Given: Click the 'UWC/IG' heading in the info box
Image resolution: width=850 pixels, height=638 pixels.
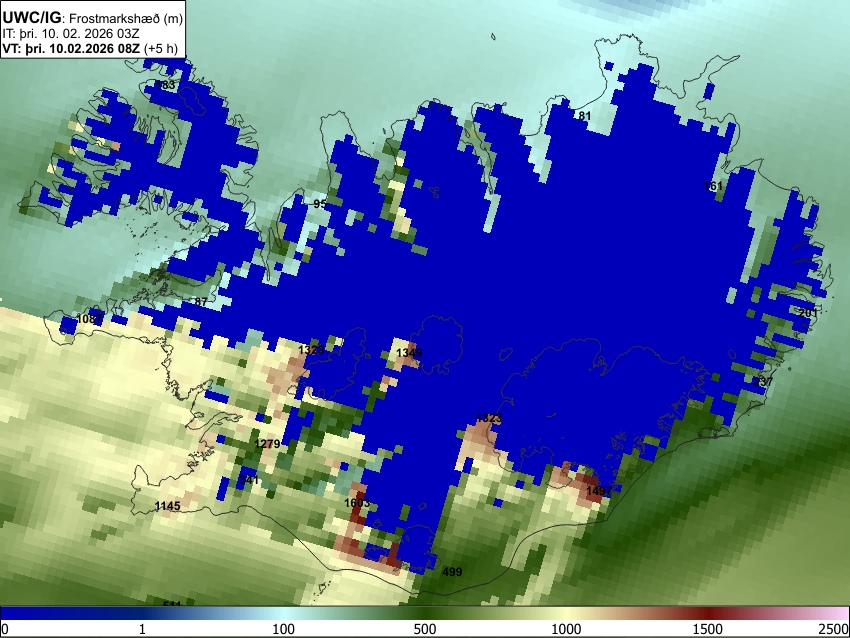Looking at the screenshot, I should click(x=31, y=18).
